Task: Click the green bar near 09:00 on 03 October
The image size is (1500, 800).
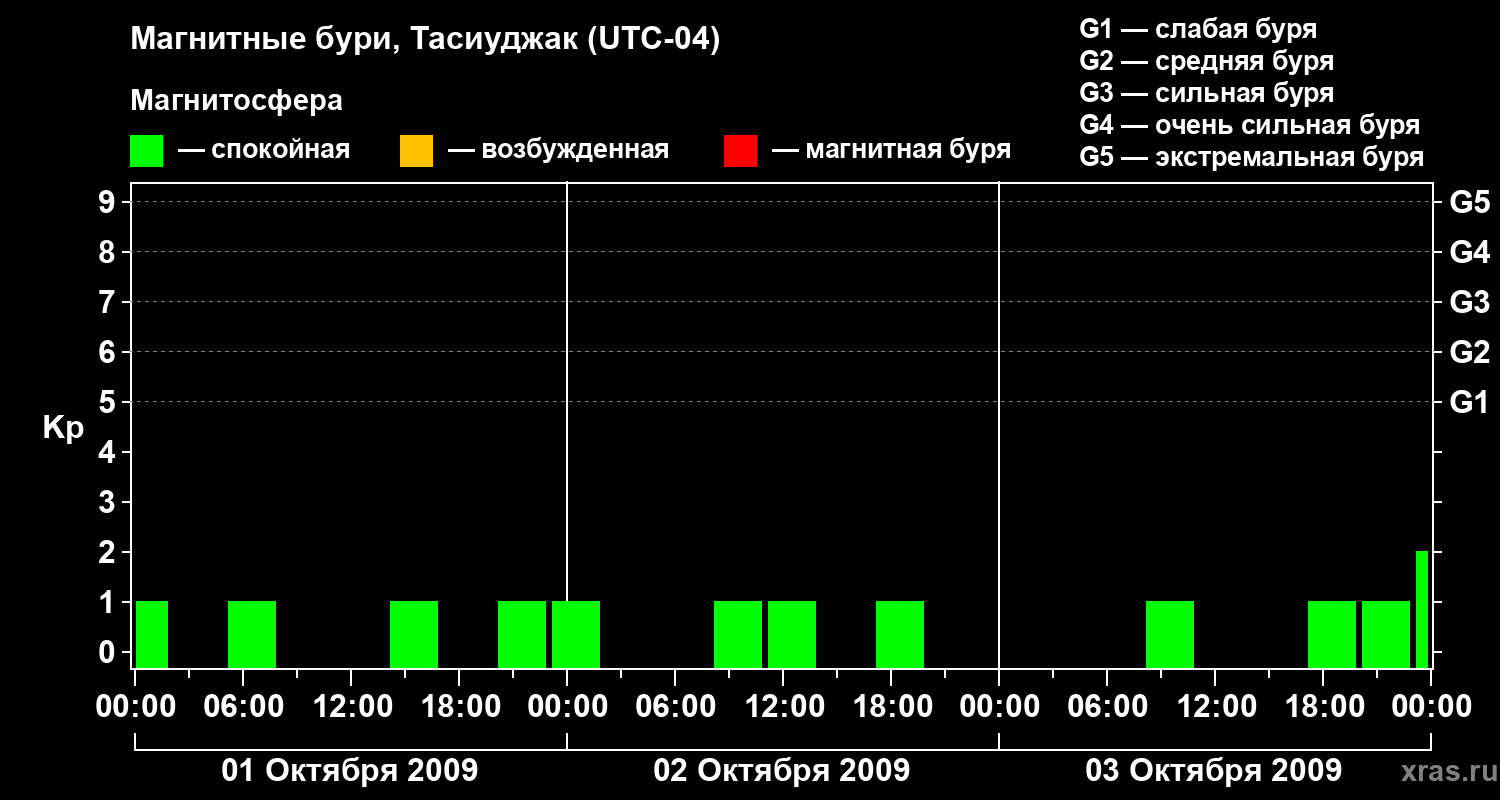Action: tap(1170, 634)
